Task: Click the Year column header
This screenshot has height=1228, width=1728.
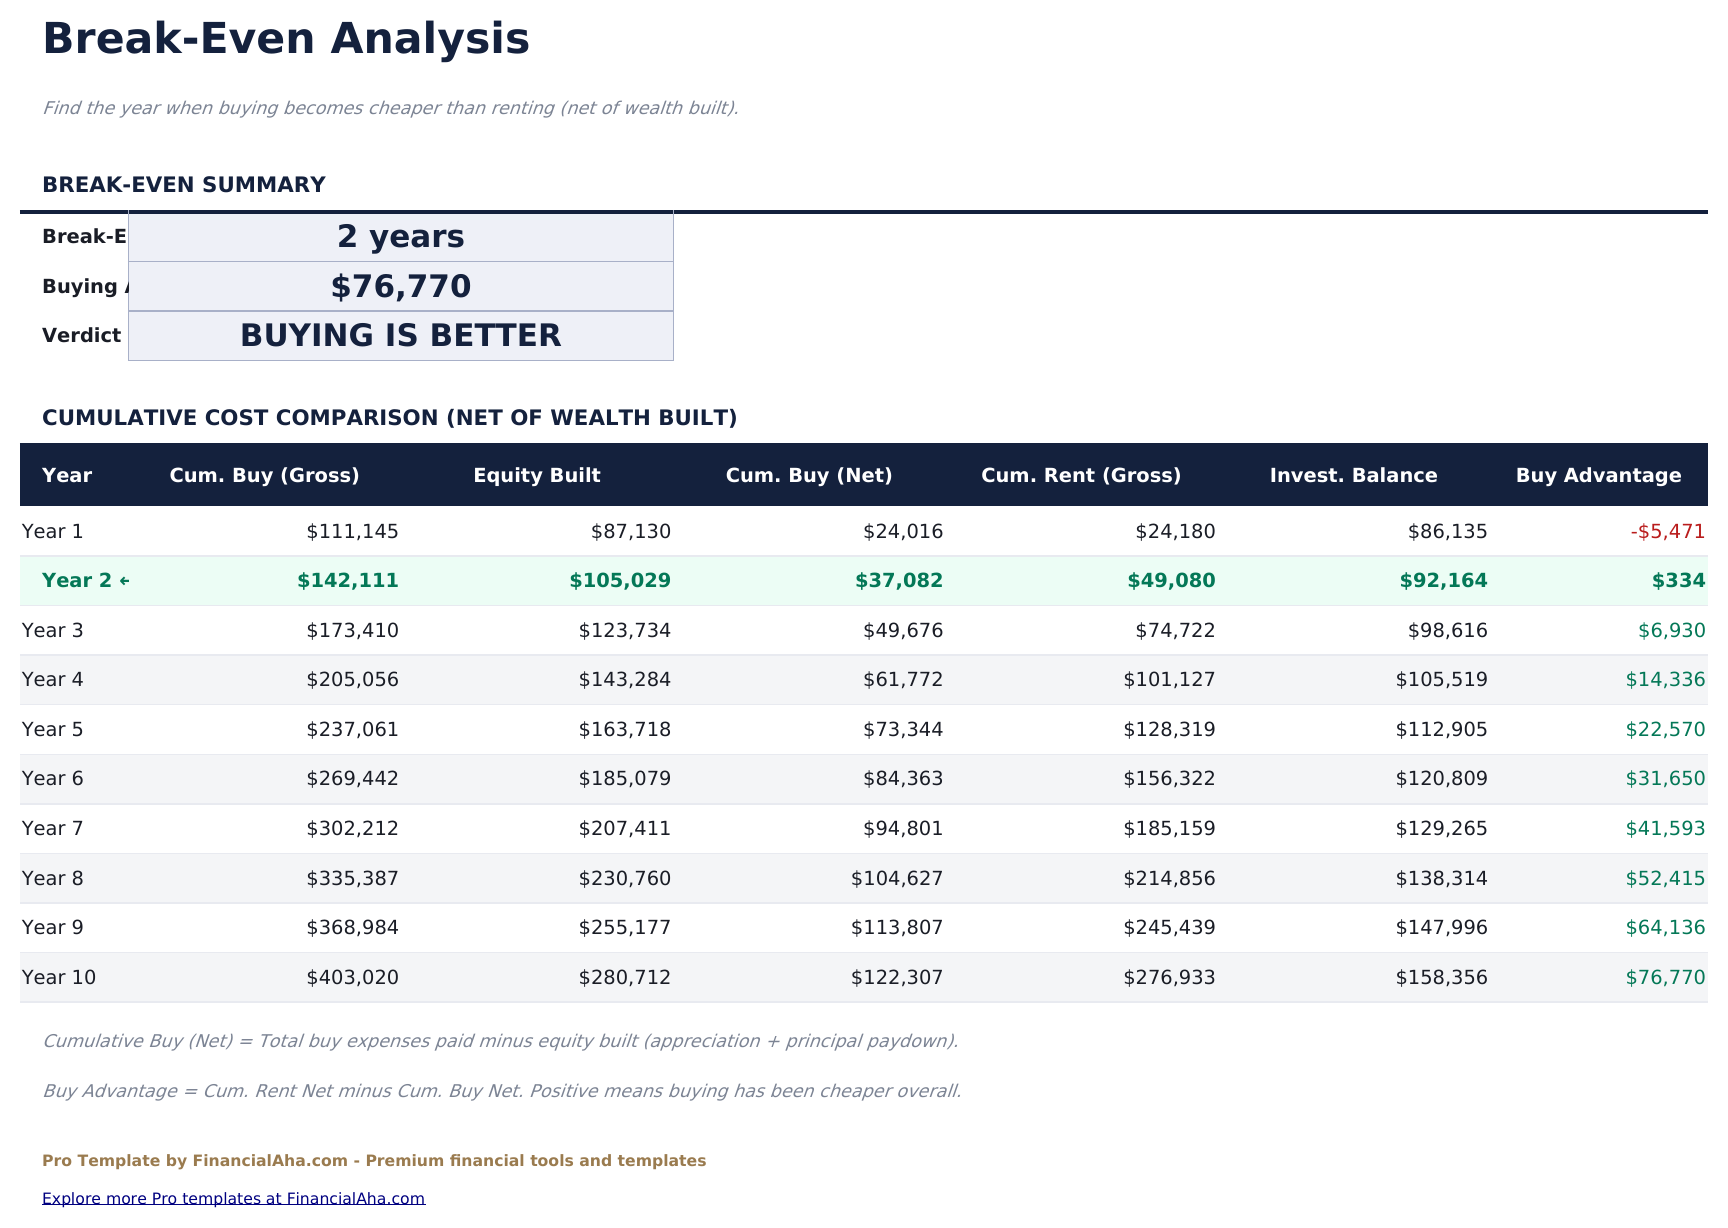Action: (x=67, y=475)
